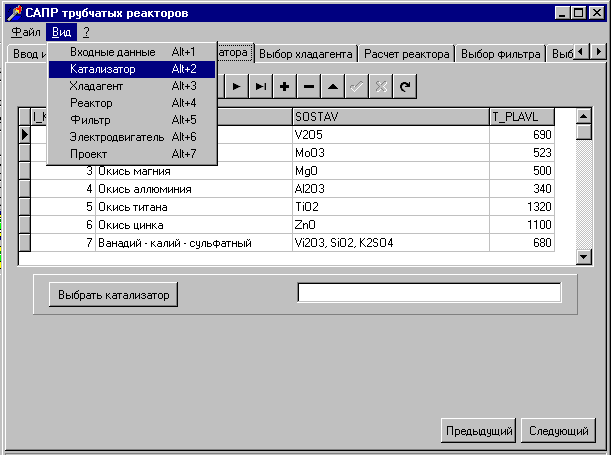Click the minus delete record button
The image size is (611, 455).
point(308,87)
